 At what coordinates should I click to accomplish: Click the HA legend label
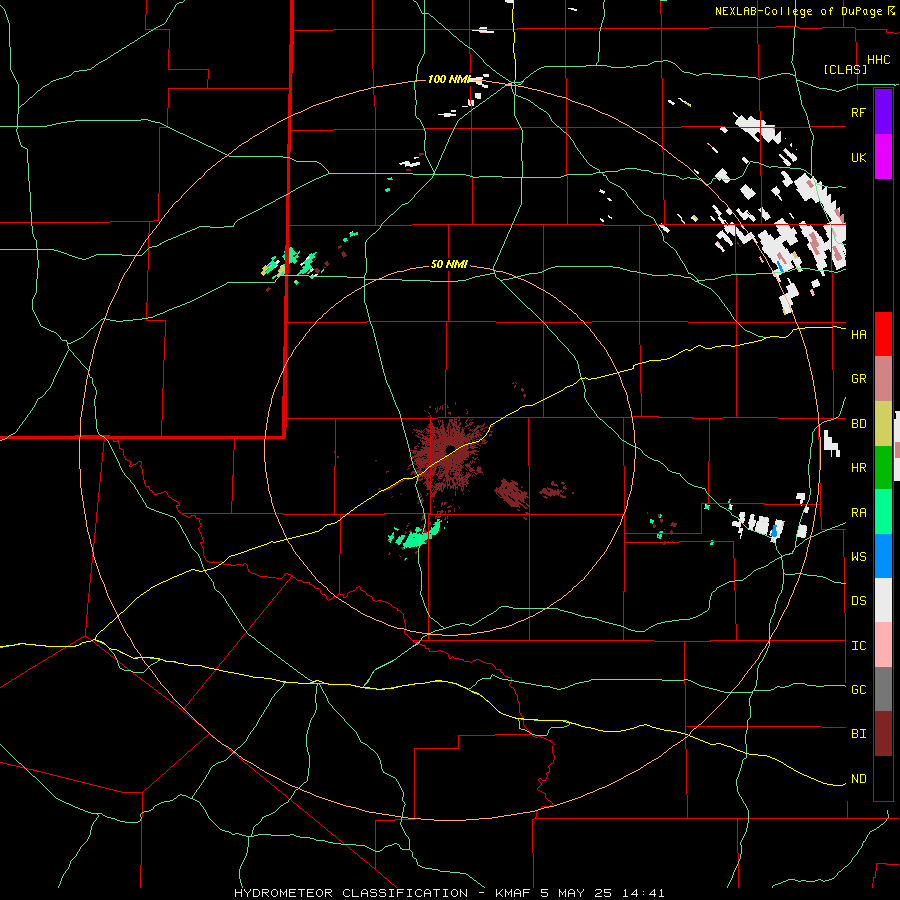pyautogui.click(x=858, y=335)
